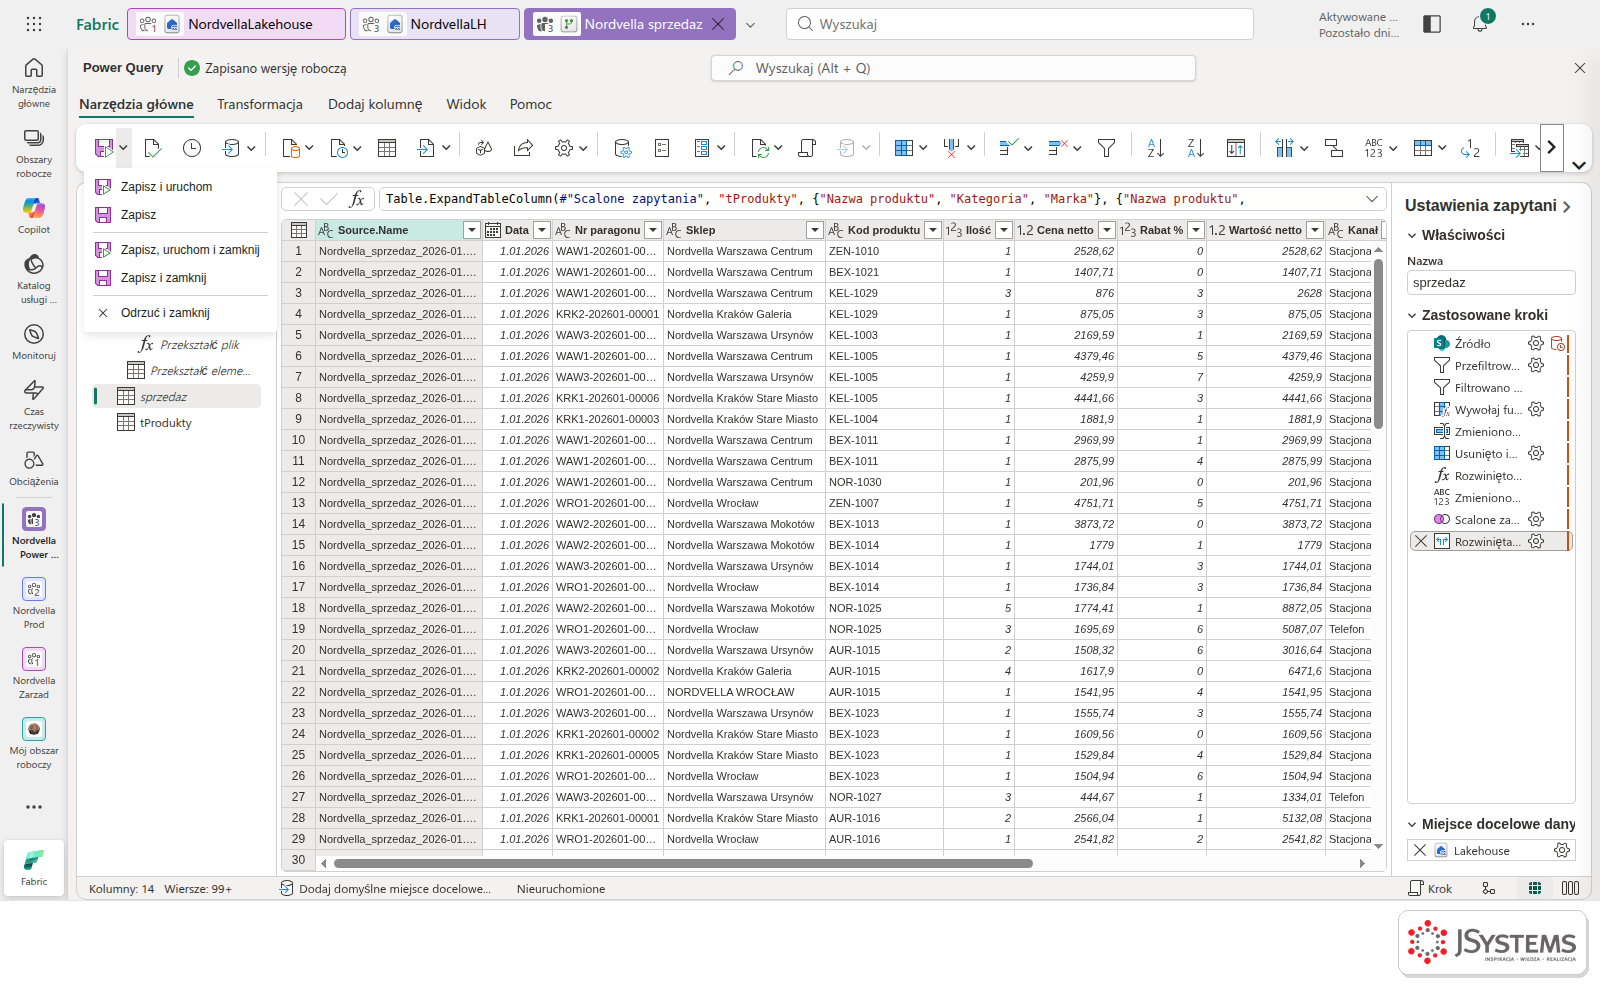This screenshot has height=984, width=1600.
Task: Open the Sklep column filter dropdown
Action: point(815,230)
